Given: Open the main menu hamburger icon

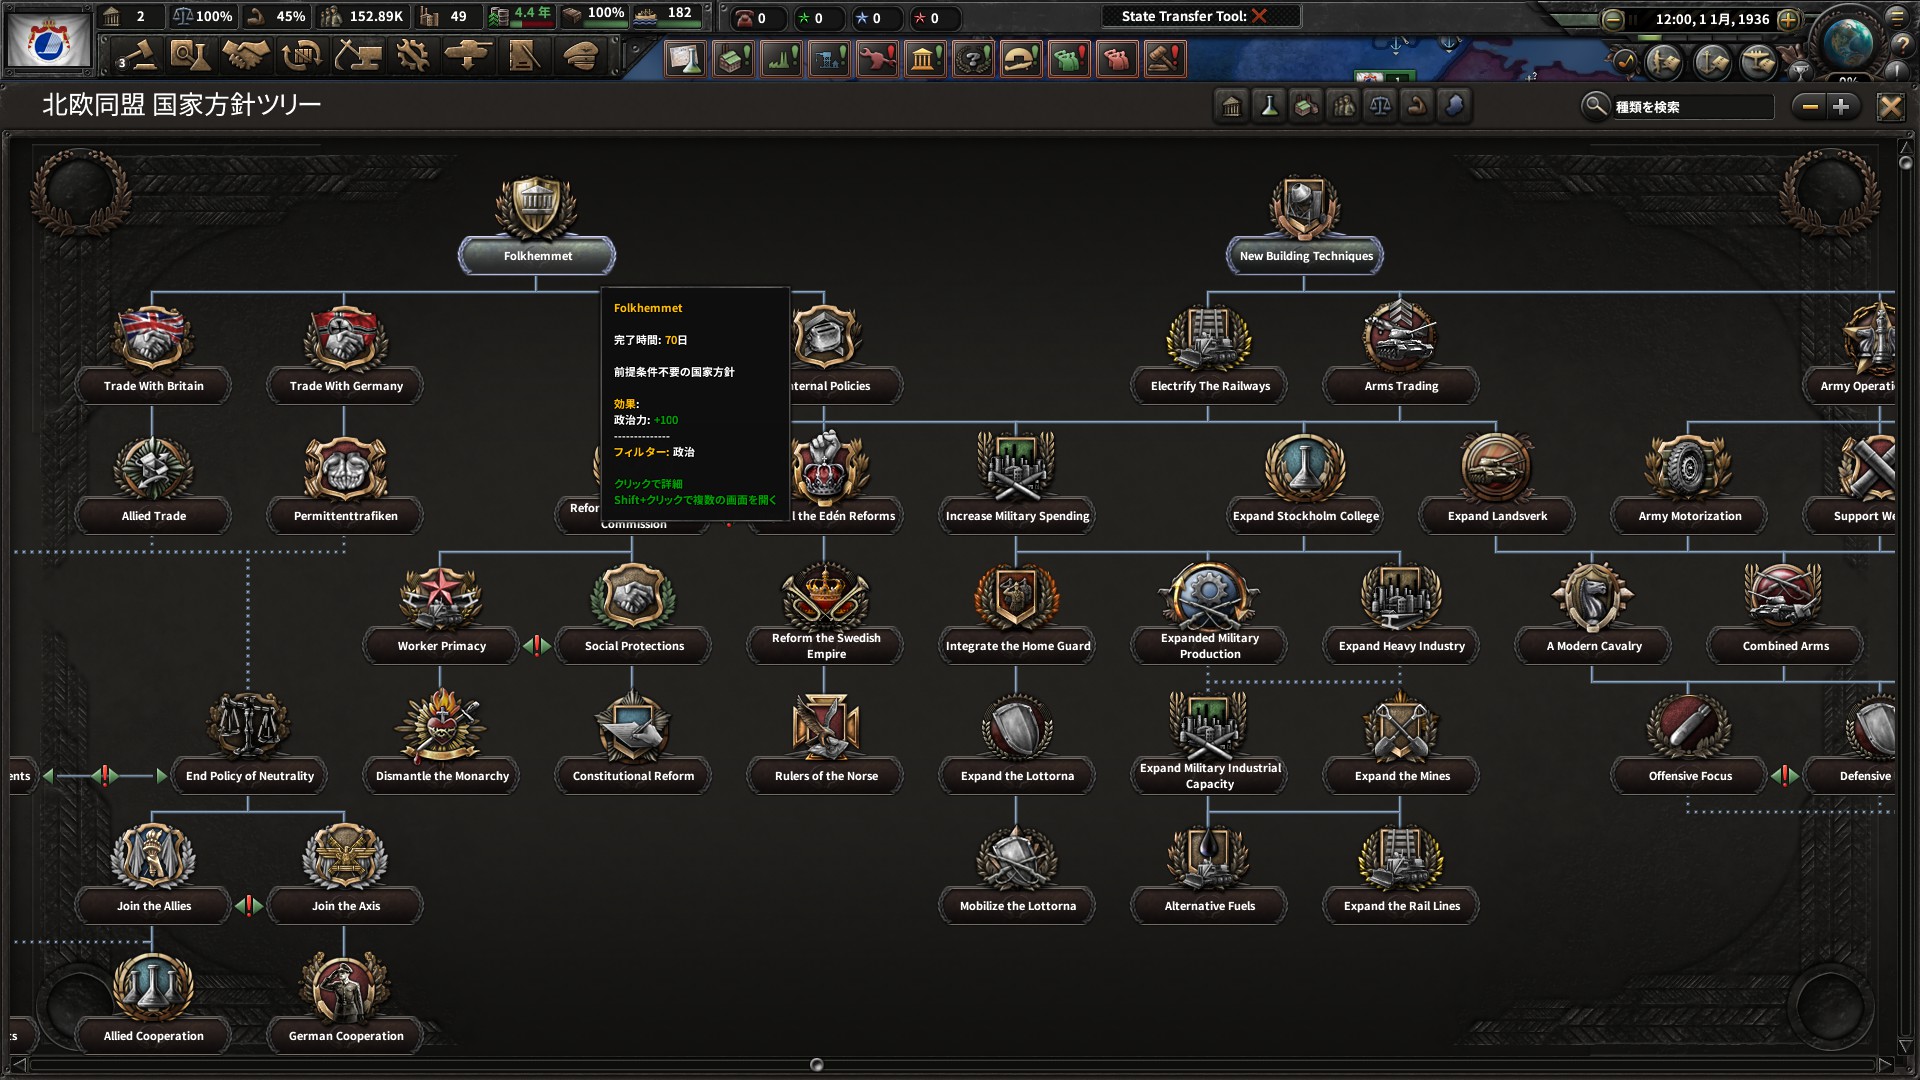Looking at the screenshot, I should coord(1897,17).
